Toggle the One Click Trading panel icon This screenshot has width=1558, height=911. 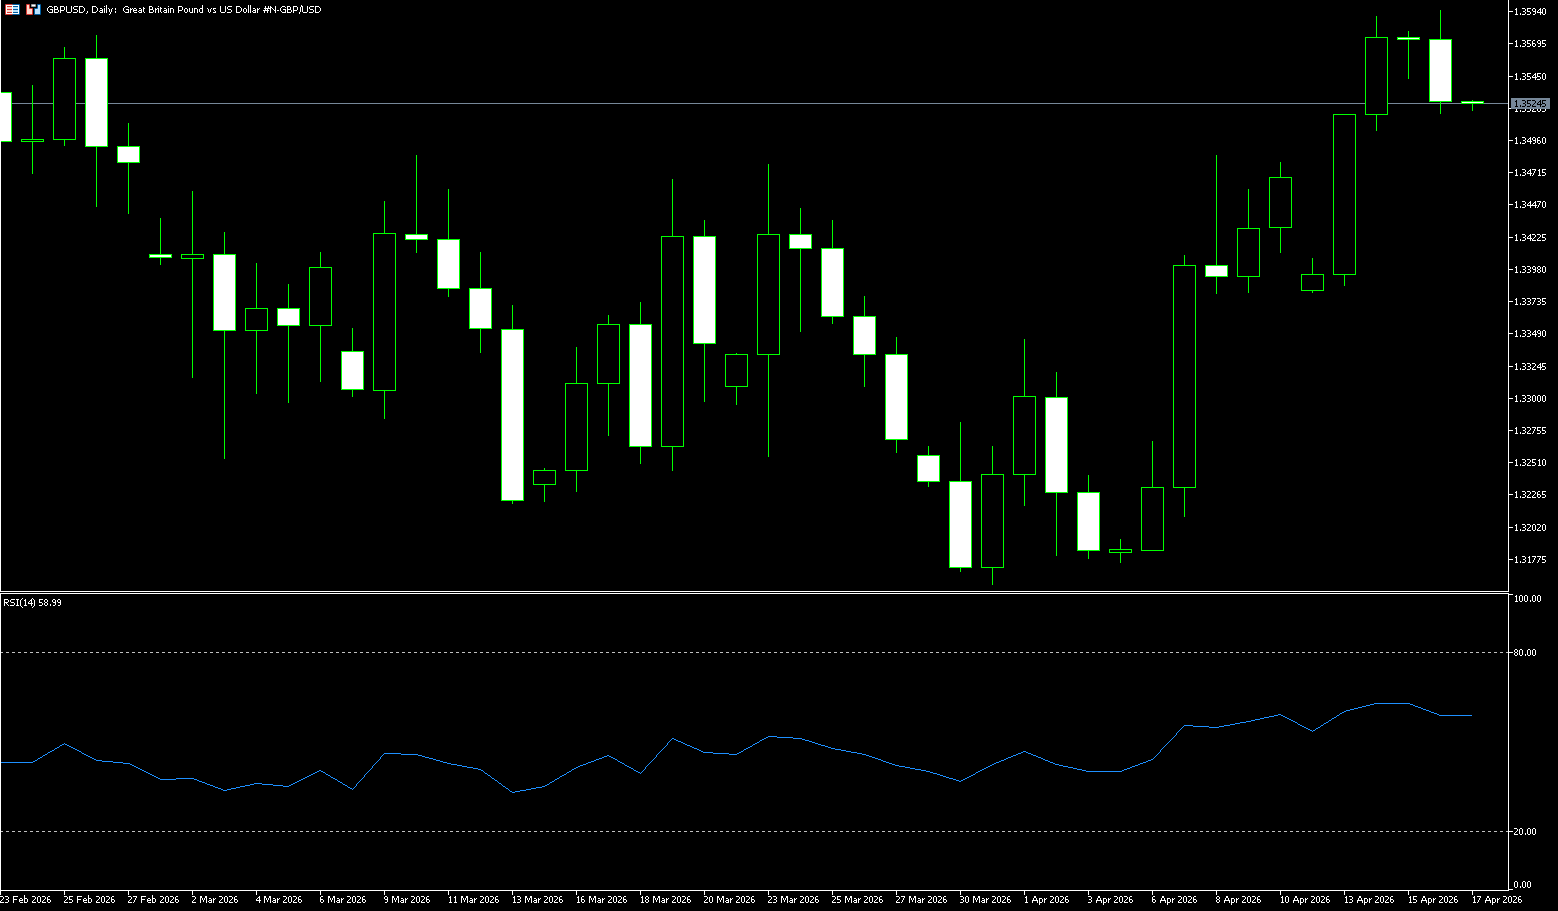[x=33, y=9]
